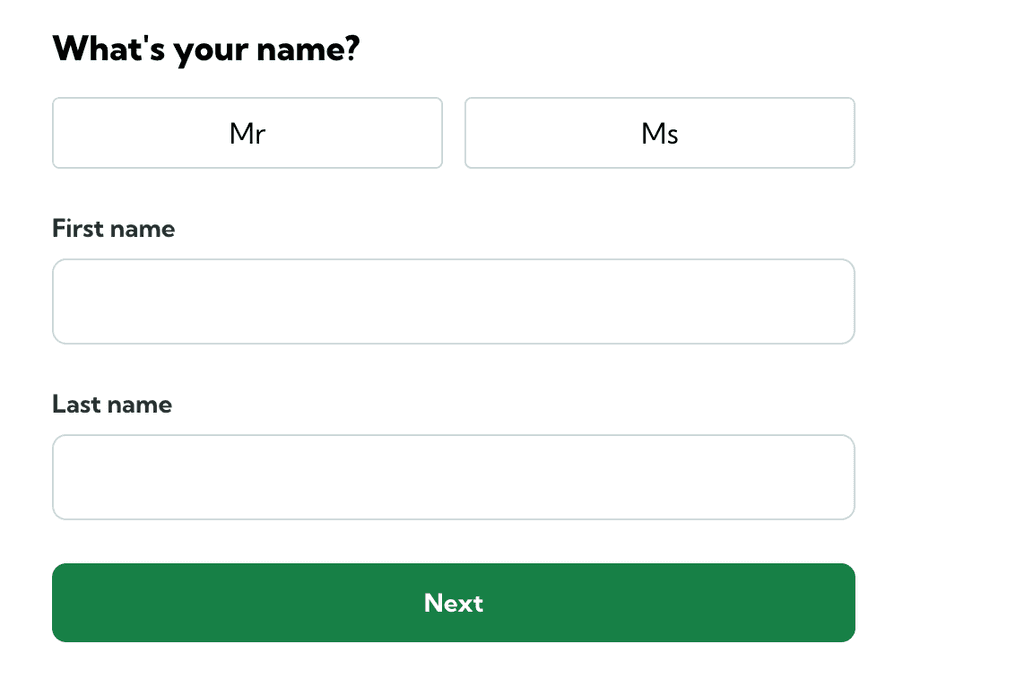Select the Ms title option

[x=659, y=133]
